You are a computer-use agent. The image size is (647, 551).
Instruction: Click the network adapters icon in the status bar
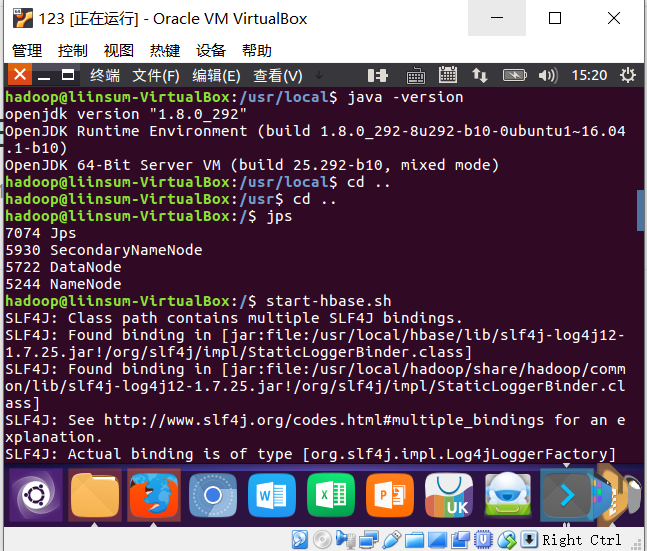(368, 539)
